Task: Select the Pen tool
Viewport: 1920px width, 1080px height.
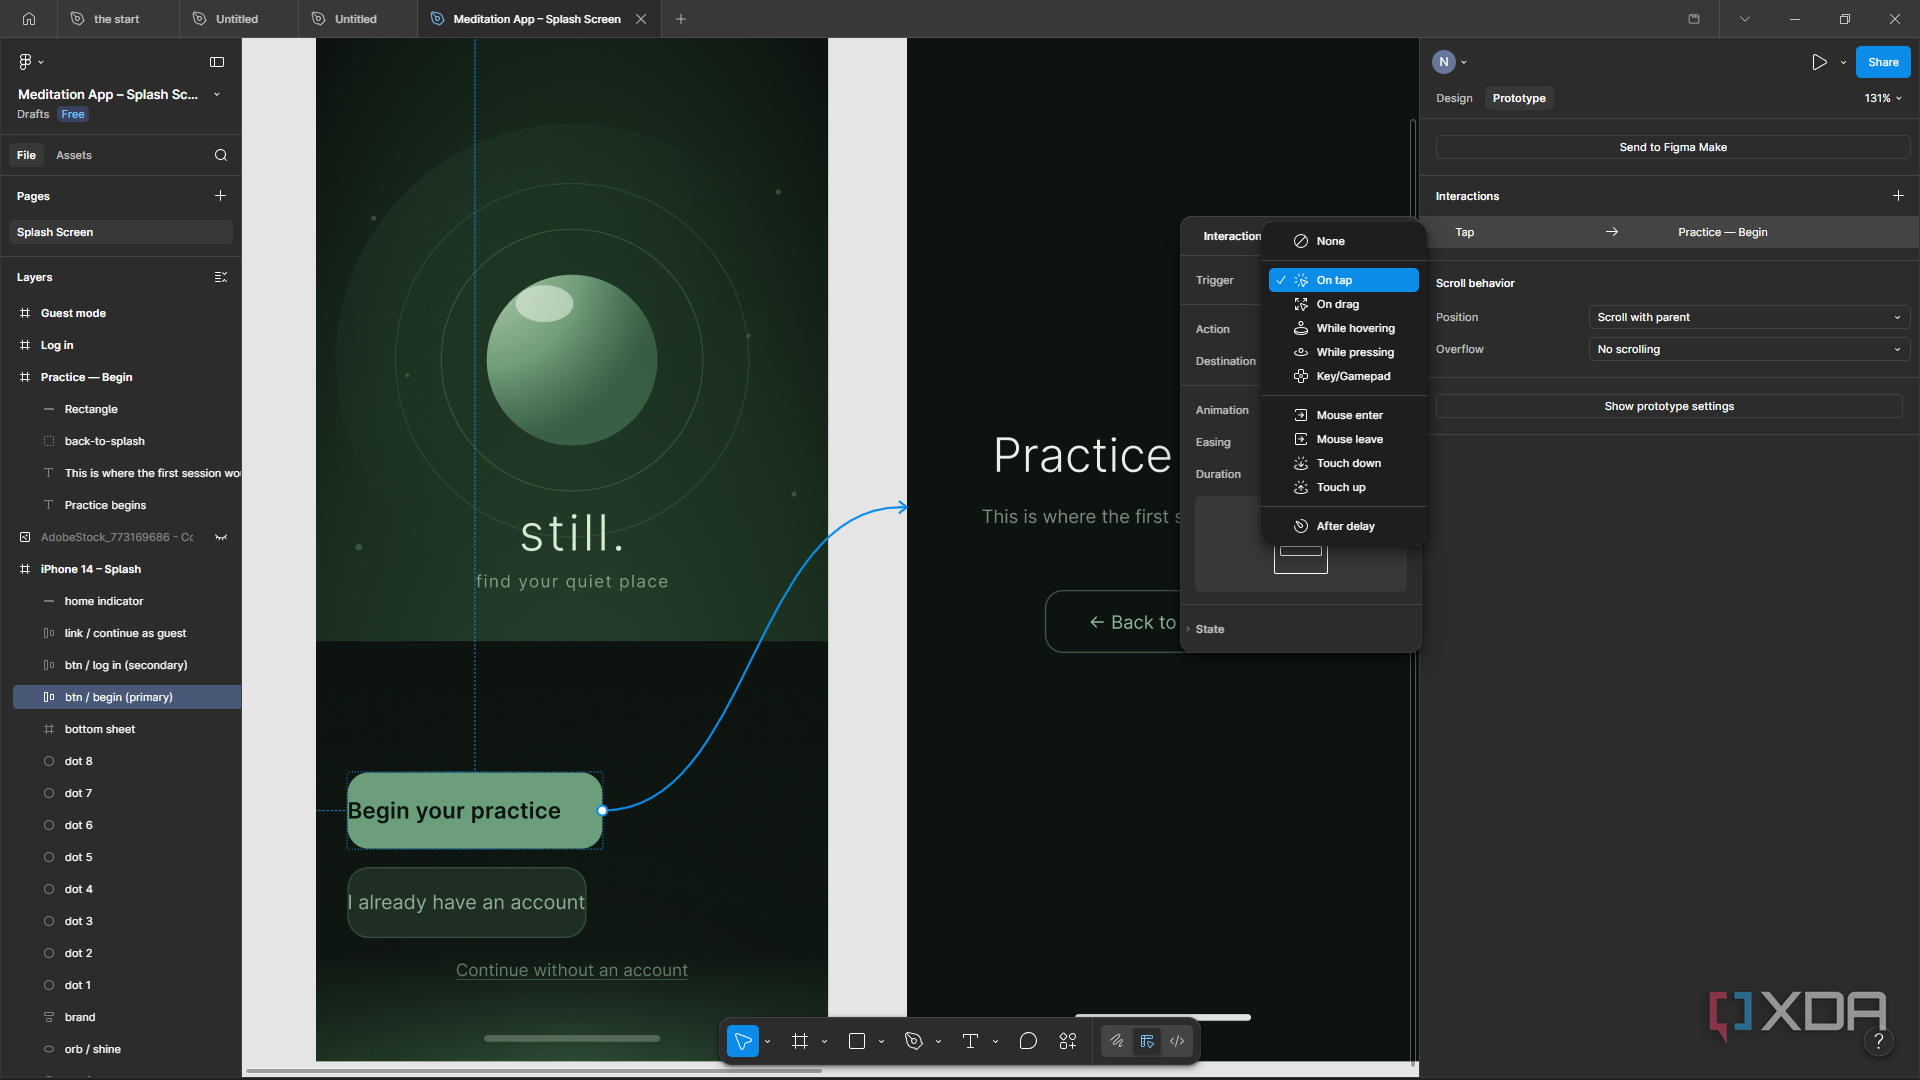Action: coord(913,1041)
